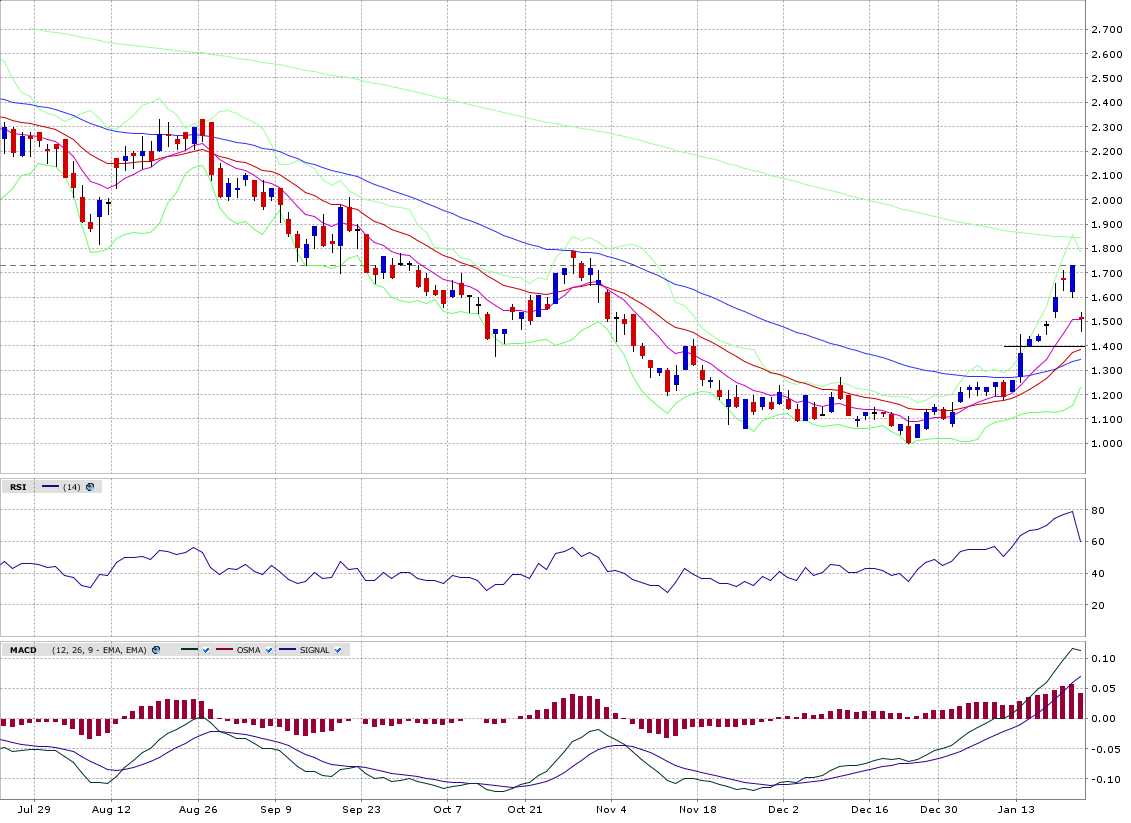
Task: Uncheck the OSMA histogram checkbox
Action: [268, 650]
